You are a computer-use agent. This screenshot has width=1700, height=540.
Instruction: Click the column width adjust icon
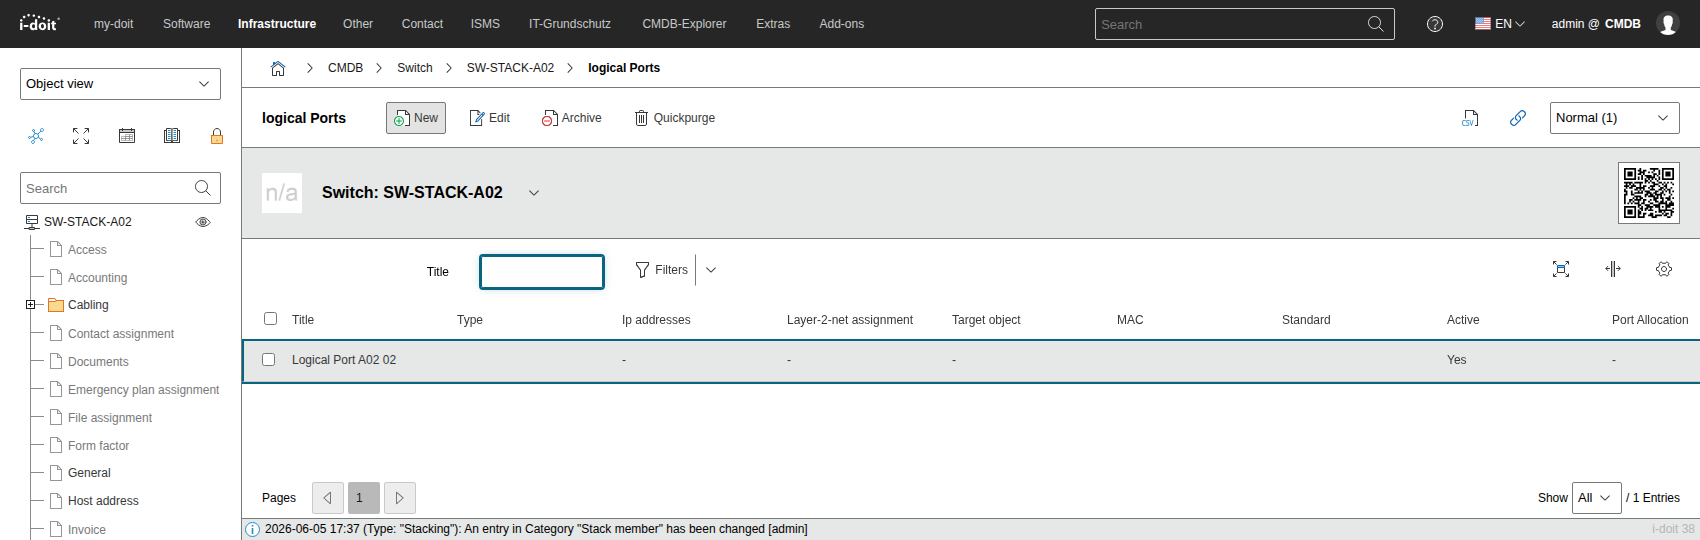[x=1613, y=269]
